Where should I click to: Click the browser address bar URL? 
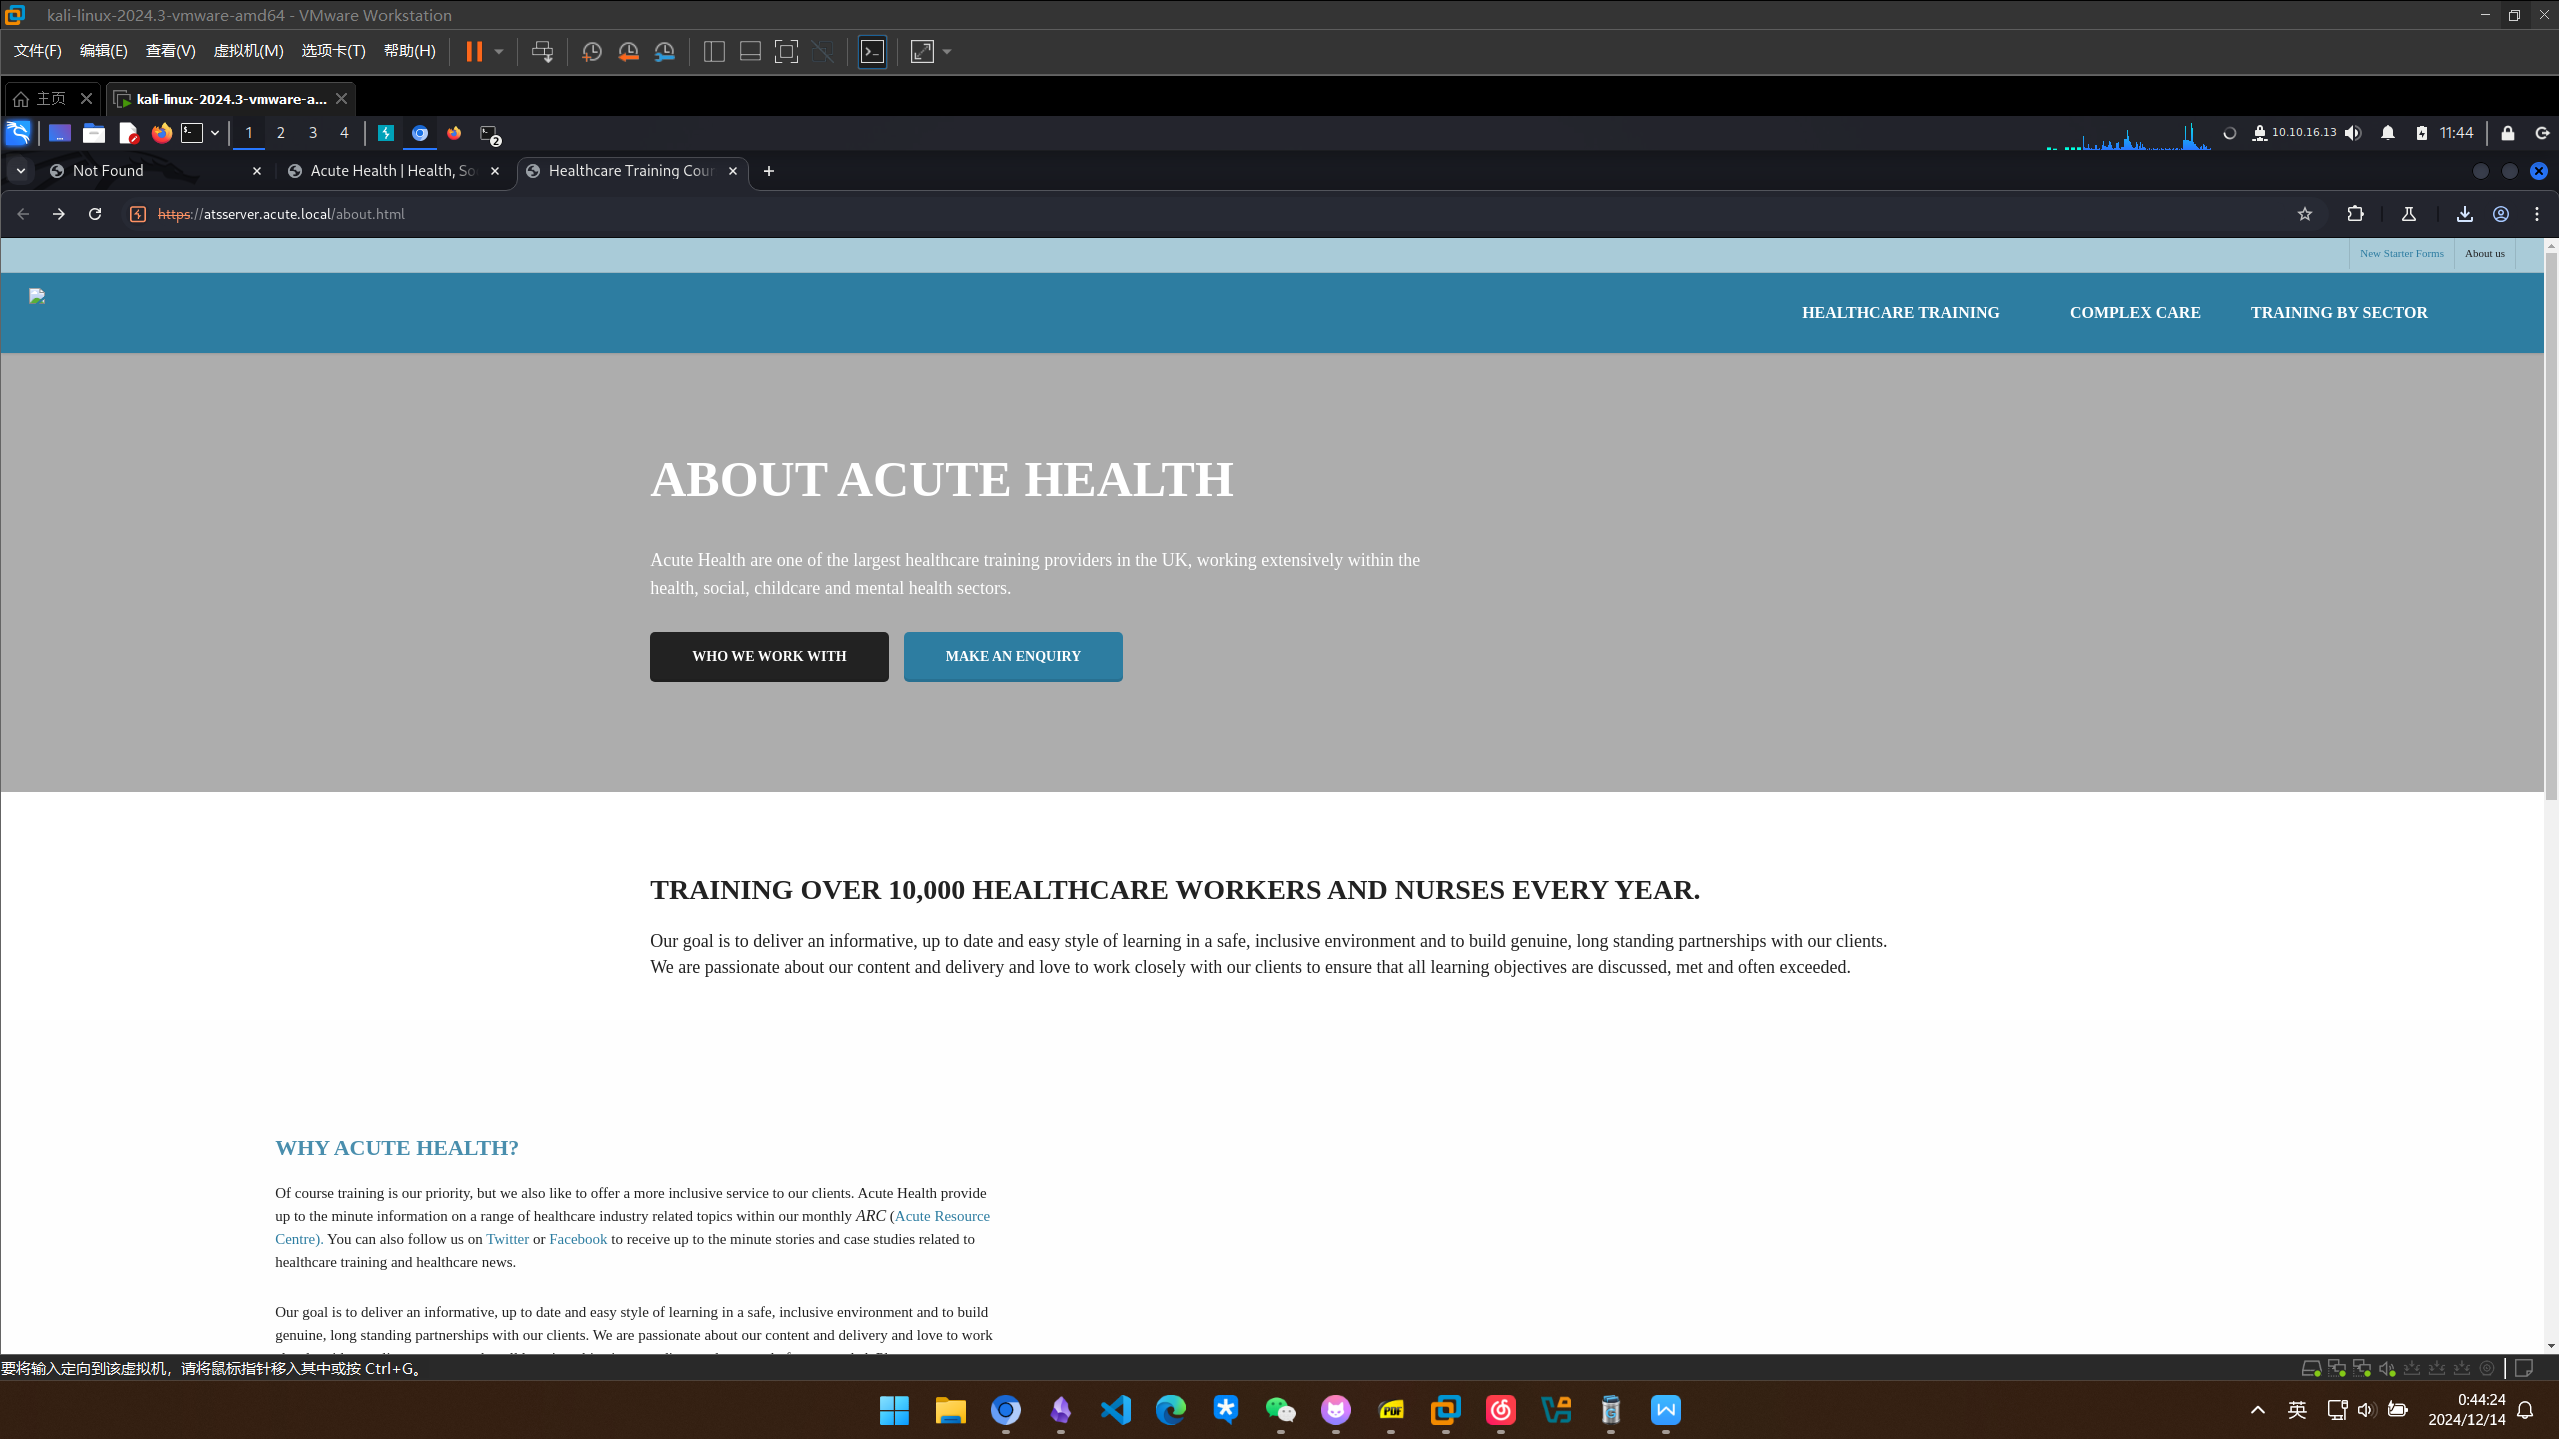[x=280, y=214]
